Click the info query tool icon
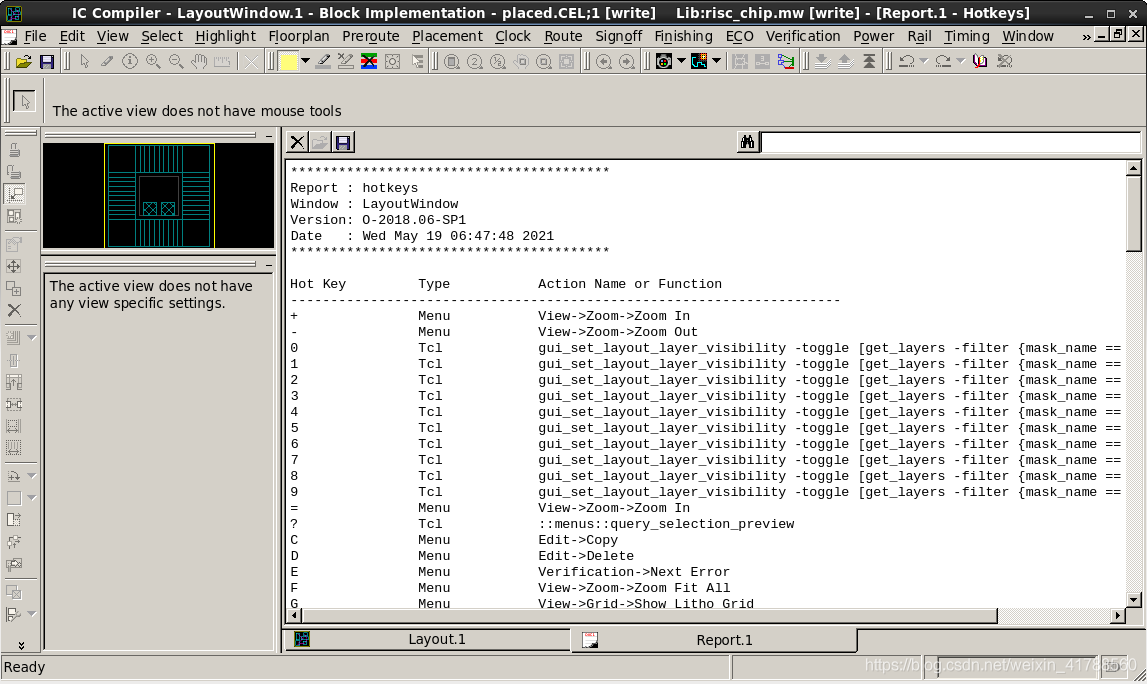The width and height of the screenshot is (1147, 684). click(x=130, y=61)
